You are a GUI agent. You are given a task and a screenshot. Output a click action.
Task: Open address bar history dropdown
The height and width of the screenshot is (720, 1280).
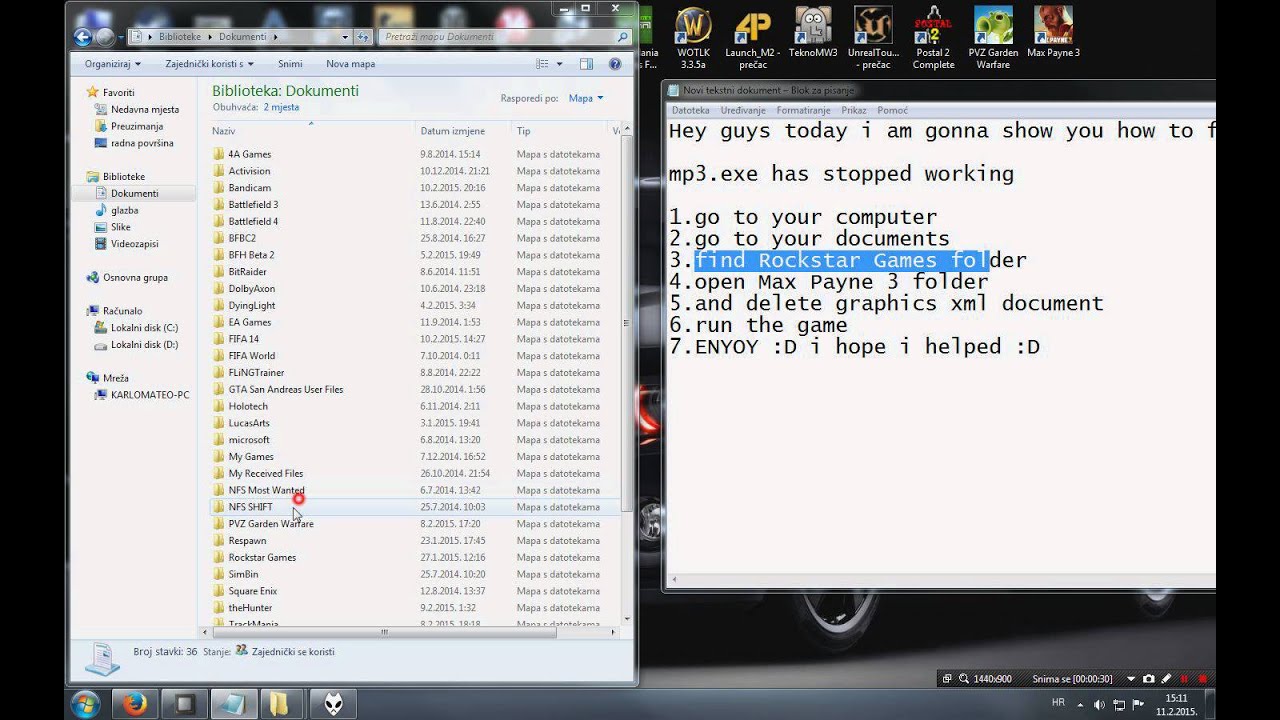(345, 37)
